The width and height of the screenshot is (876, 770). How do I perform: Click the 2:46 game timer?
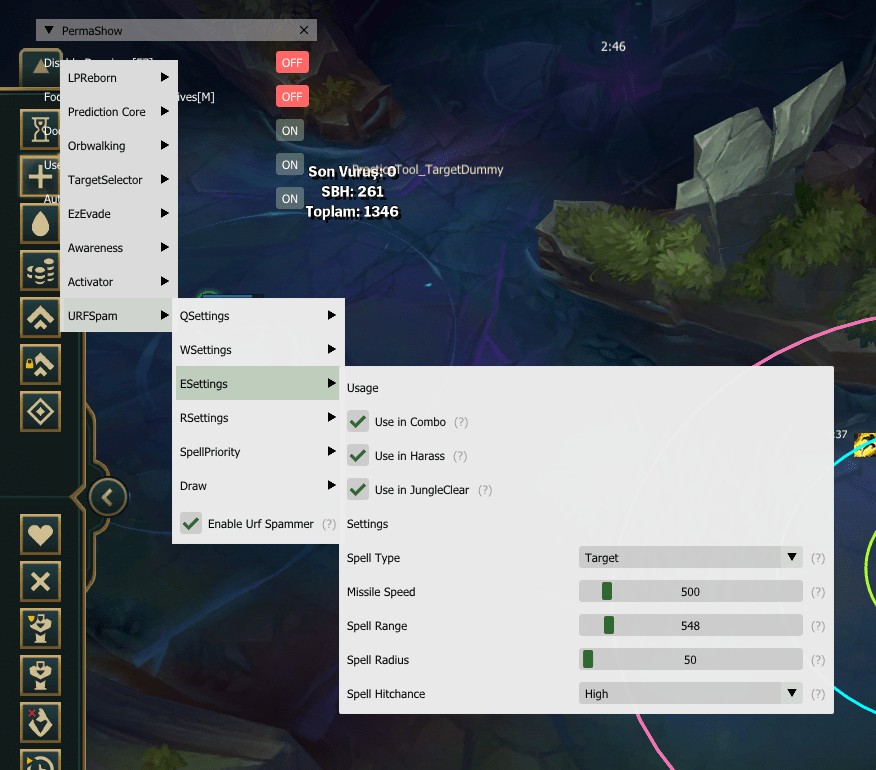point(613,47)
